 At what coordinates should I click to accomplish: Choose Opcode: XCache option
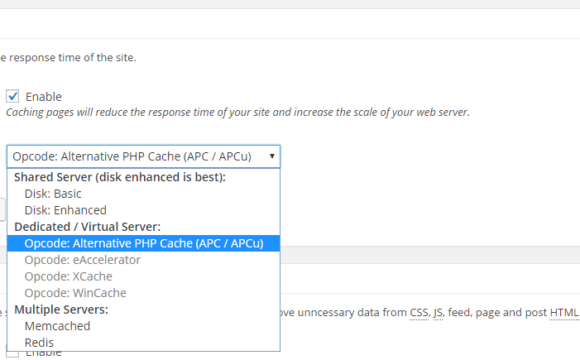144,276
